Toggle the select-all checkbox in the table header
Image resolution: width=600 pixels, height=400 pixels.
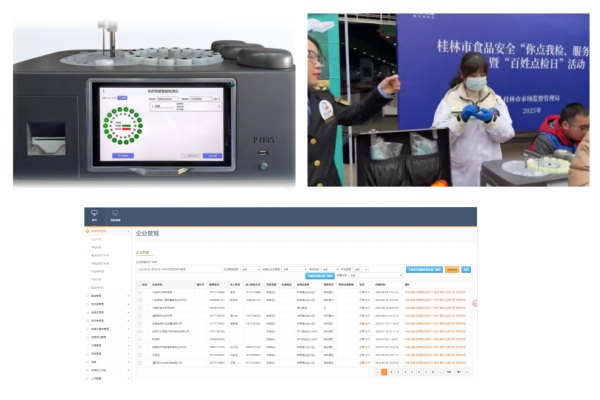click(141, 284)
